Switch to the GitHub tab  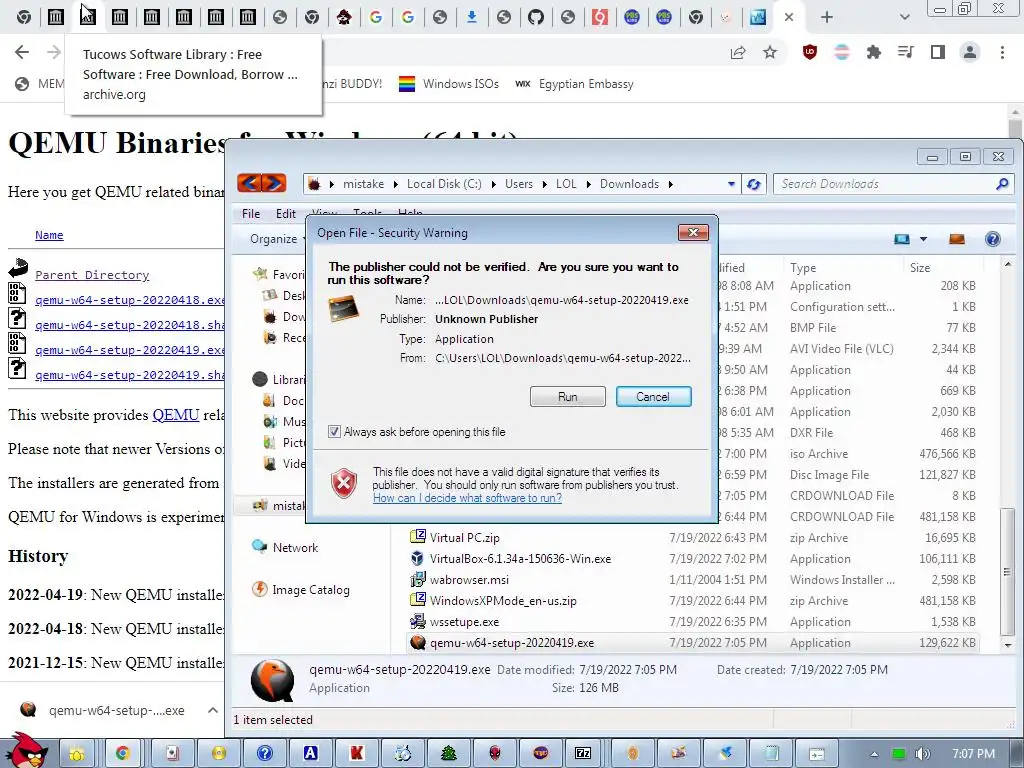click(x=536, y=17)
